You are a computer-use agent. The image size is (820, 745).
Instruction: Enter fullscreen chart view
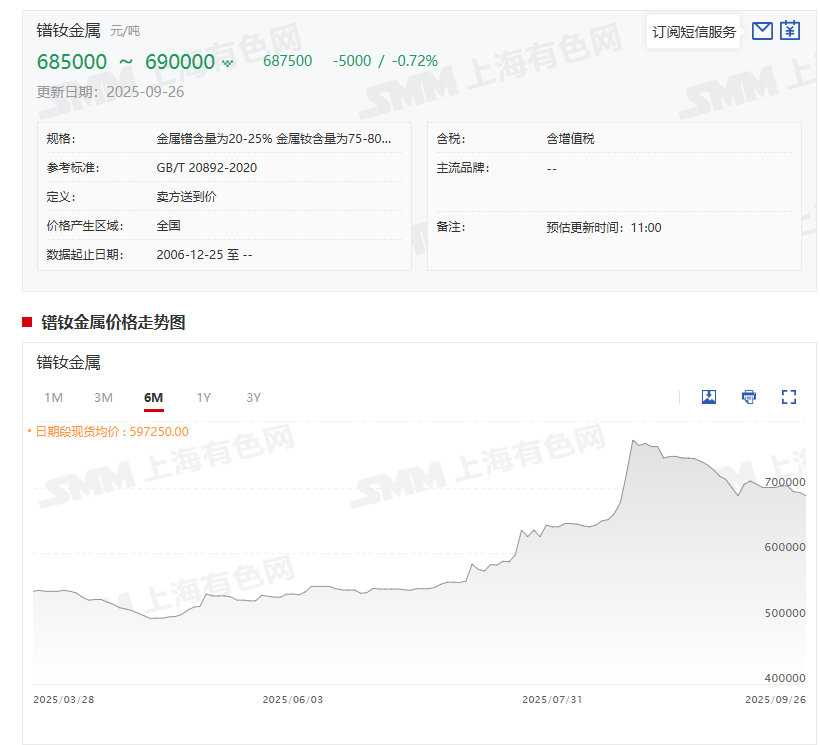789,397
